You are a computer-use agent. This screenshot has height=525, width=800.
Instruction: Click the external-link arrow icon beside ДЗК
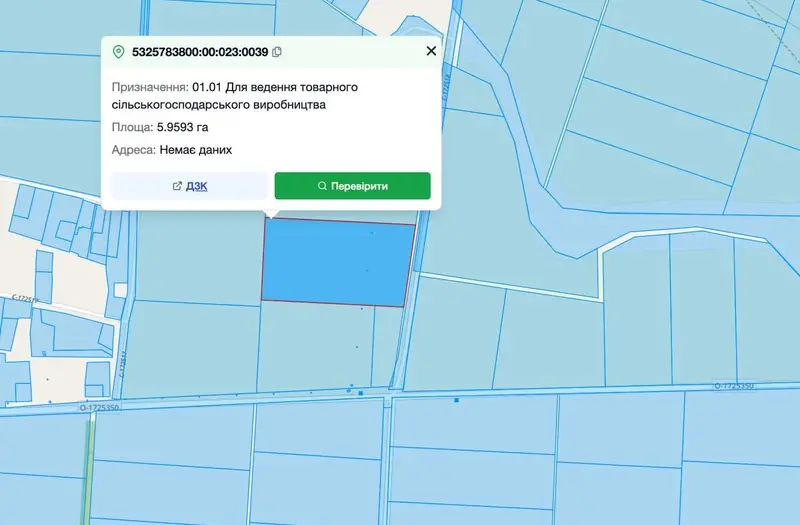(177, 186)
